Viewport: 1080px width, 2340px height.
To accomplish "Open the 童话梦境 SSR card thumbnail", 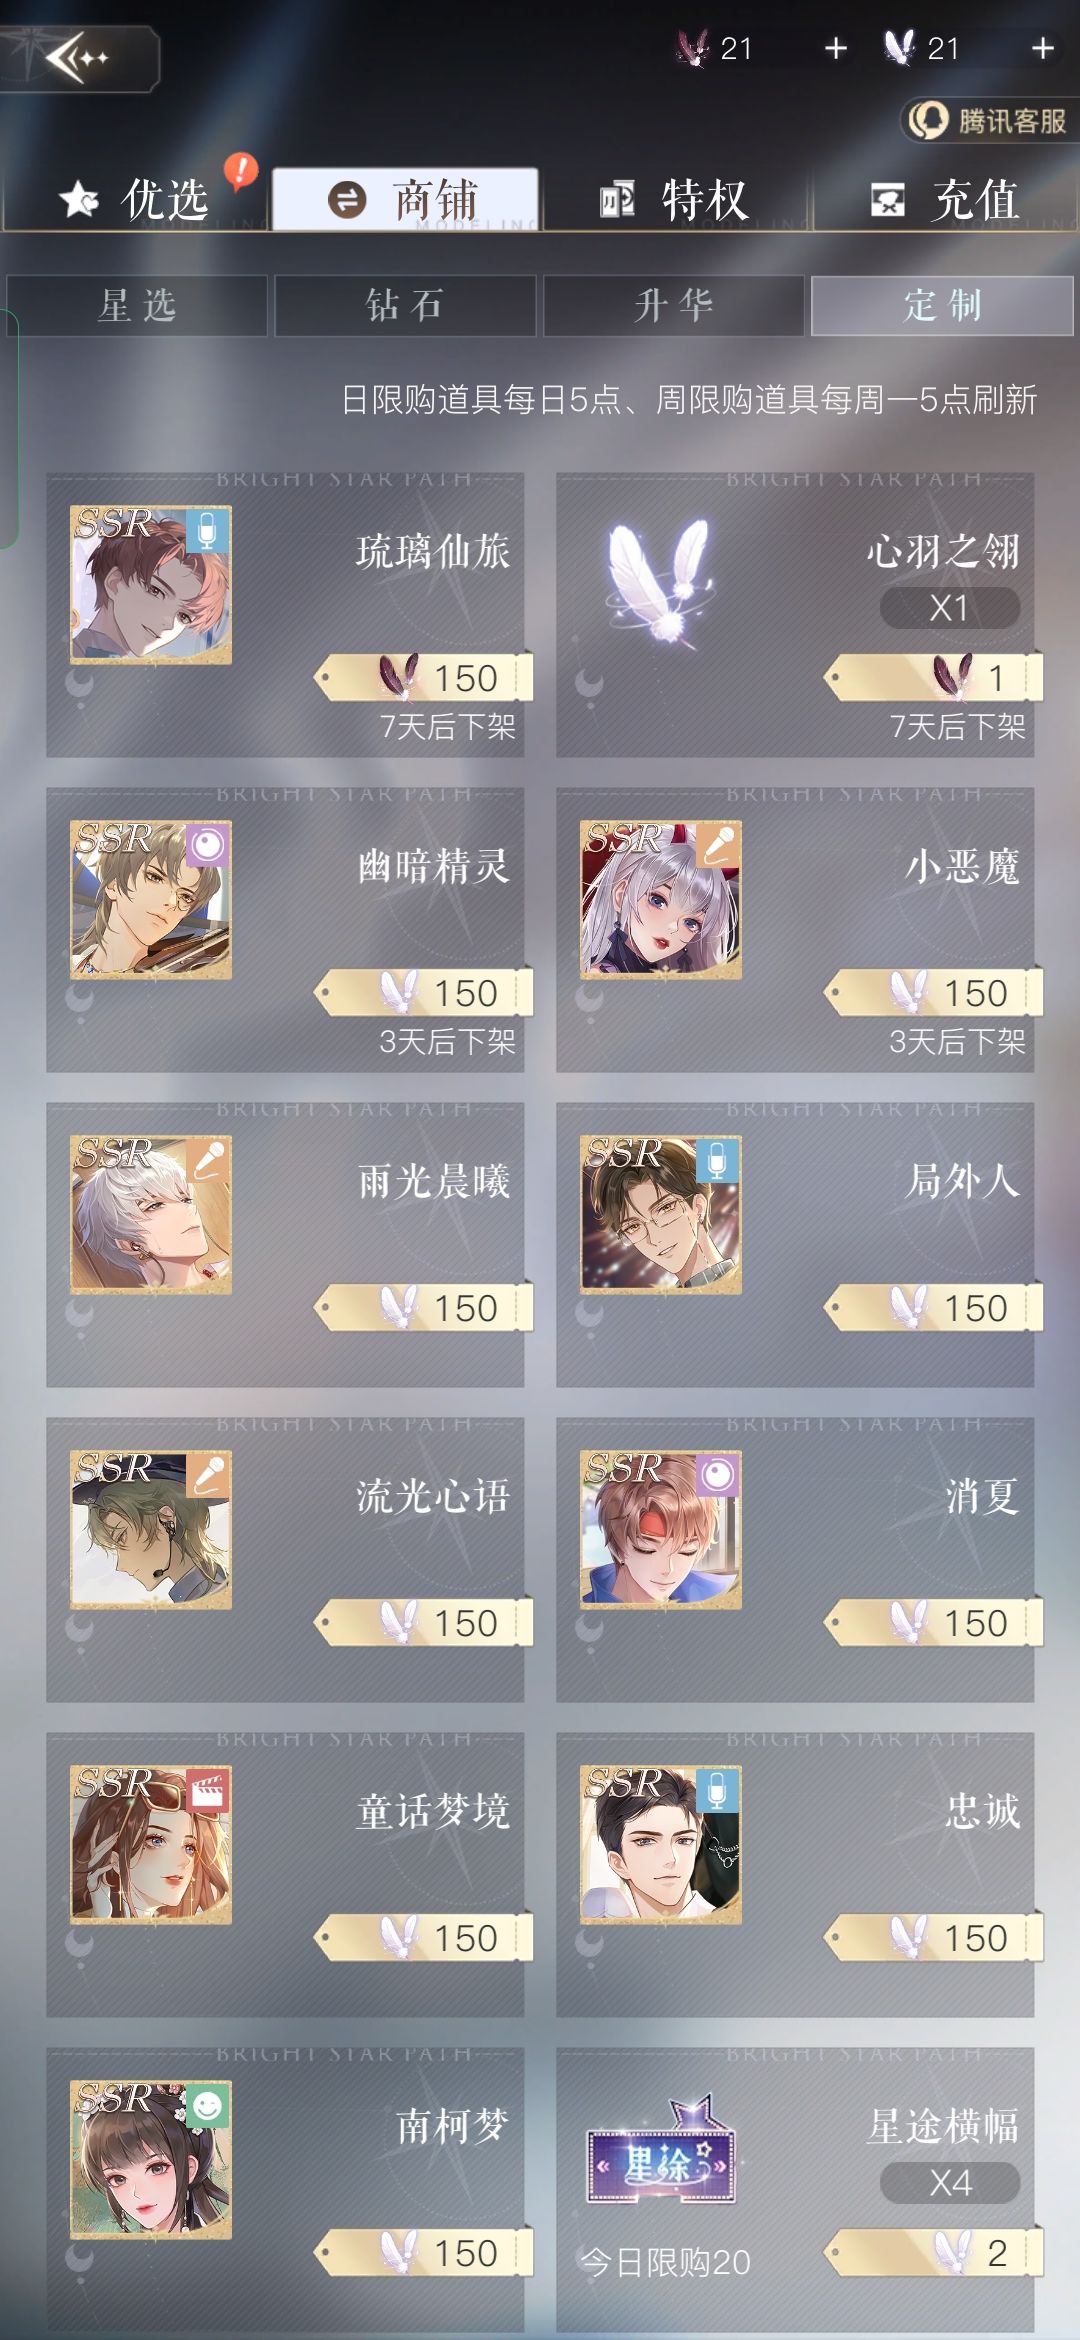I will 151,1845.
